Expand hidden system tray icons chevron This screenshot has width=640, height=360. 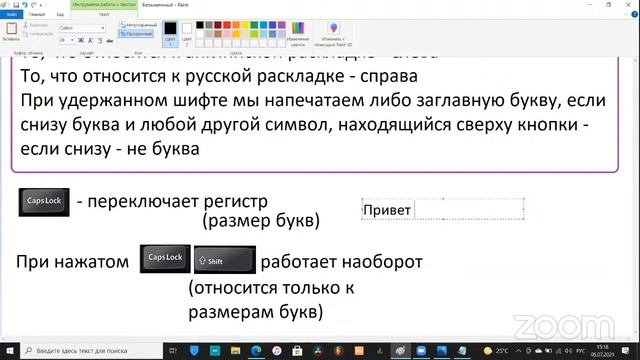pos(518,351)
